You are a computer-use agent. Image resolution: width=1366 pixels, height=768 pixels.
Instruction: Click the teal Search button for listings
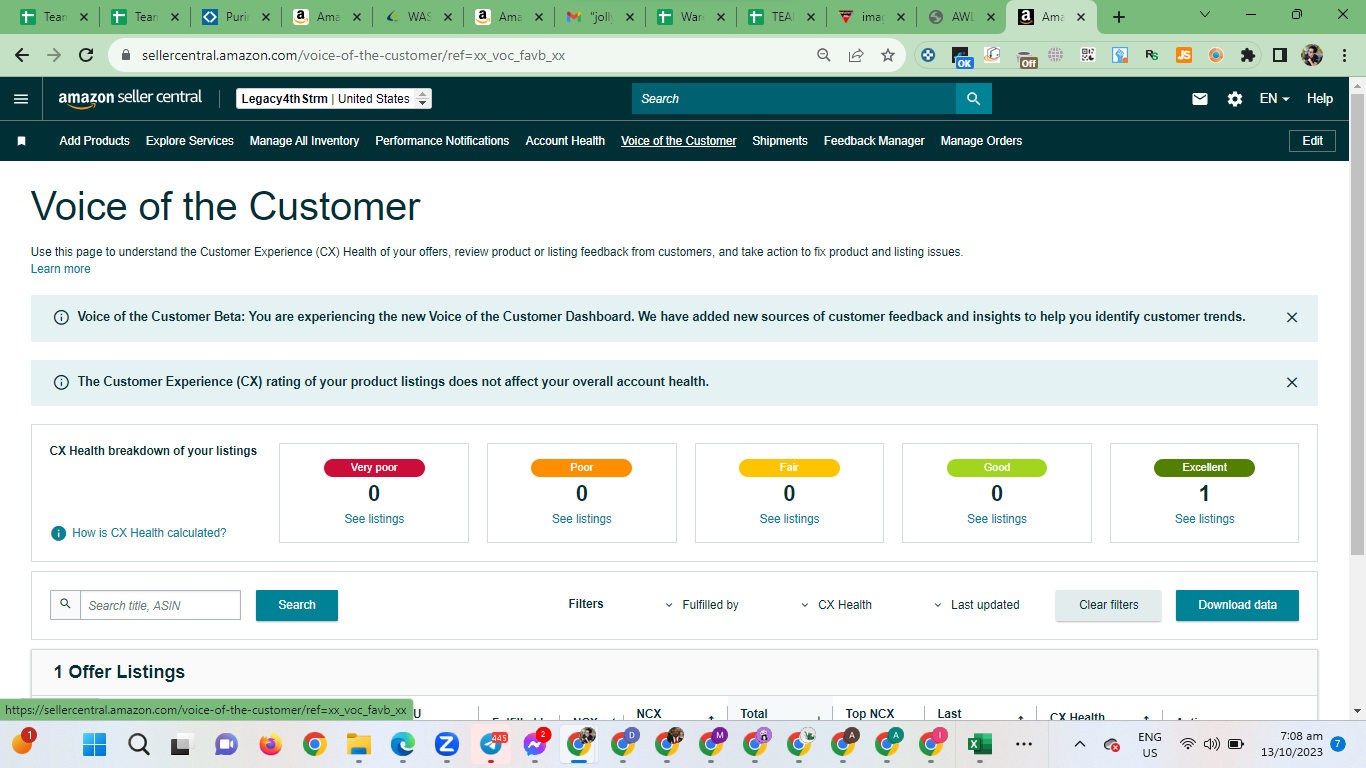tap(297, 605)
